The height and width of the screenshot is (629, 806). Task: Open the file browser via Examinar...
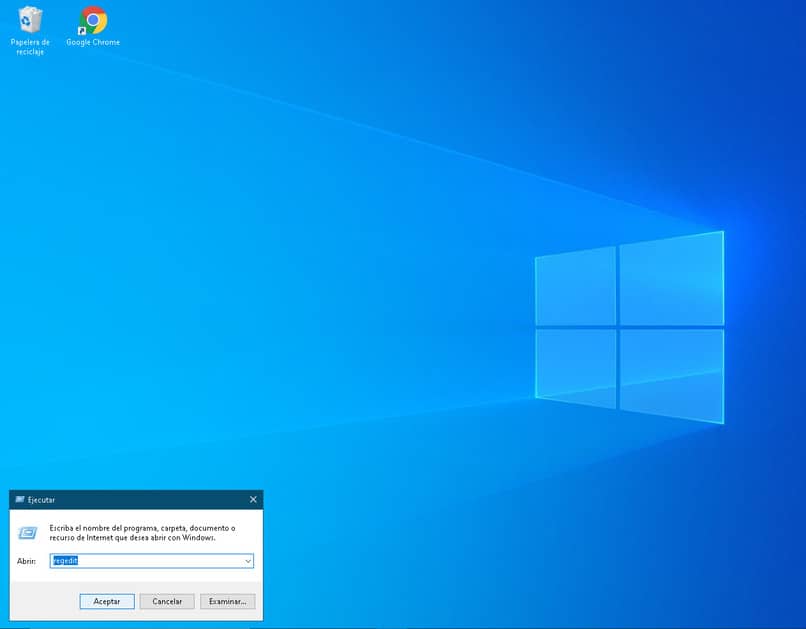(227, 601)
